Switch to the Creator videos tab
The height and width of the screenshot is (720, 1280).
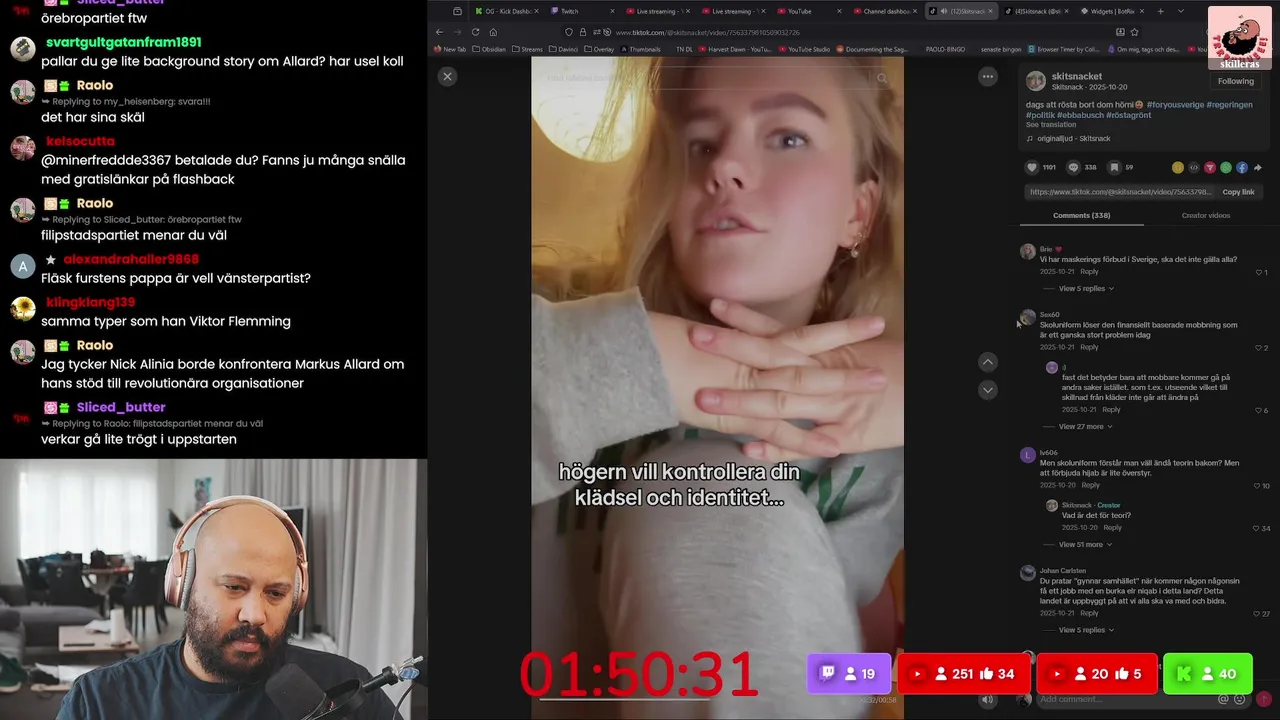1205,215
